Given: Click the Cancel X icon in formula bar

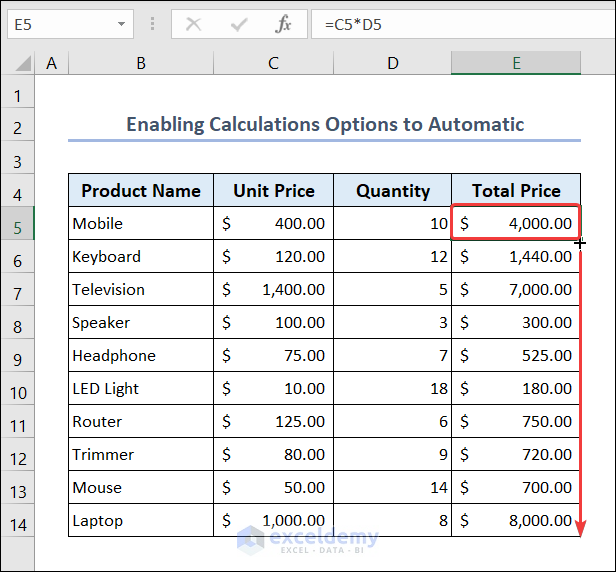Looking at the screenshot, I should (194, 25).
